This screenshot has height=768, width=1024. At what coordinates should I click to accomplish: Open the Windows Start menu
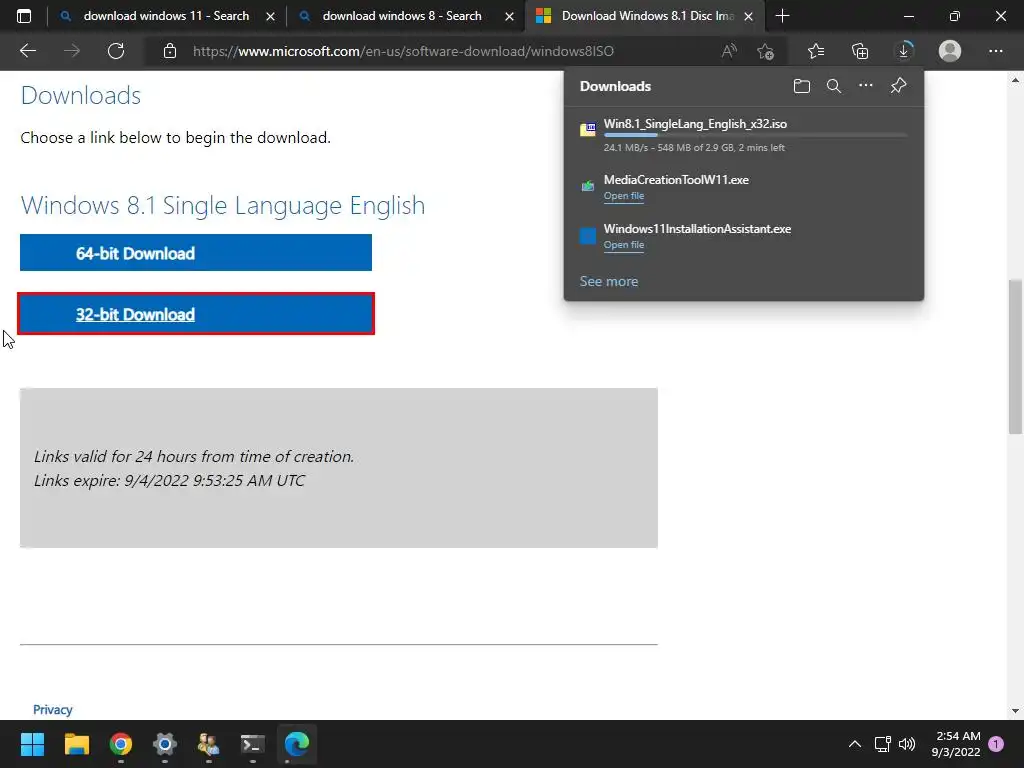point(32,744)
